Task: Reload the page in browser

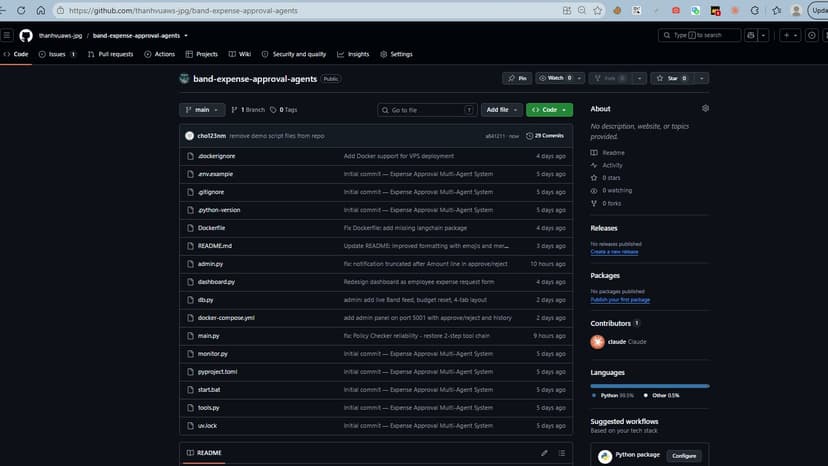Action: point(21,11)
